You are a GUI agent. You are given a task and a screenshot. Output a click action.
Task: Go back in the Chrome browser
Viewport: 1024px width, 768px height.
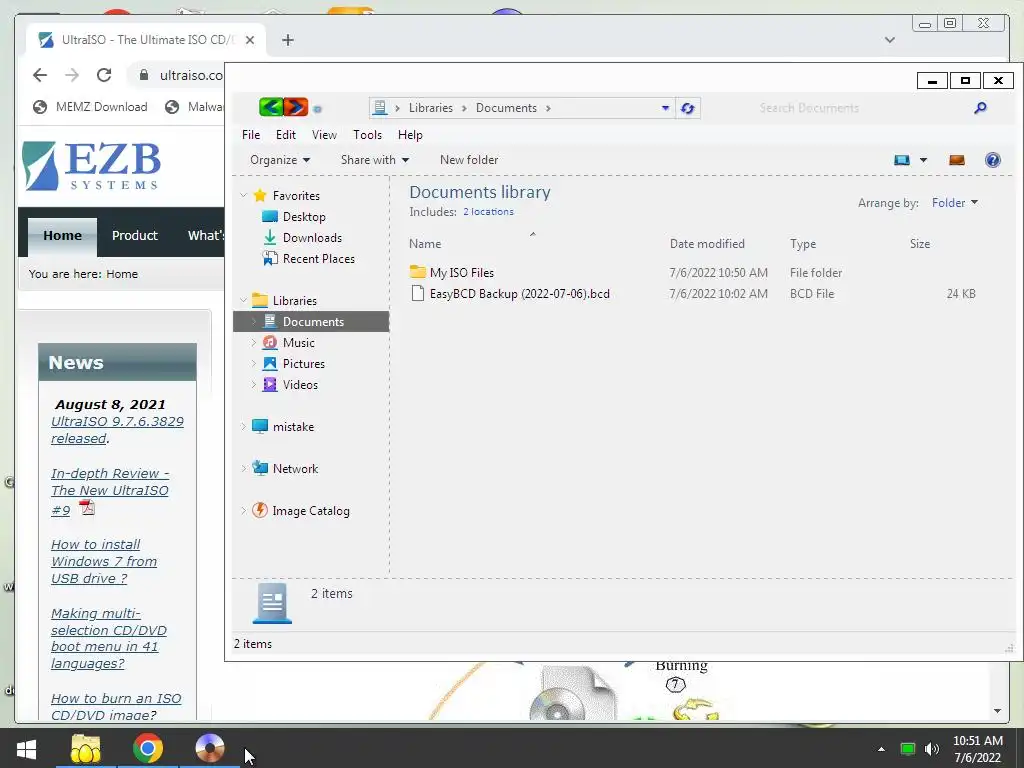(40, 75)
